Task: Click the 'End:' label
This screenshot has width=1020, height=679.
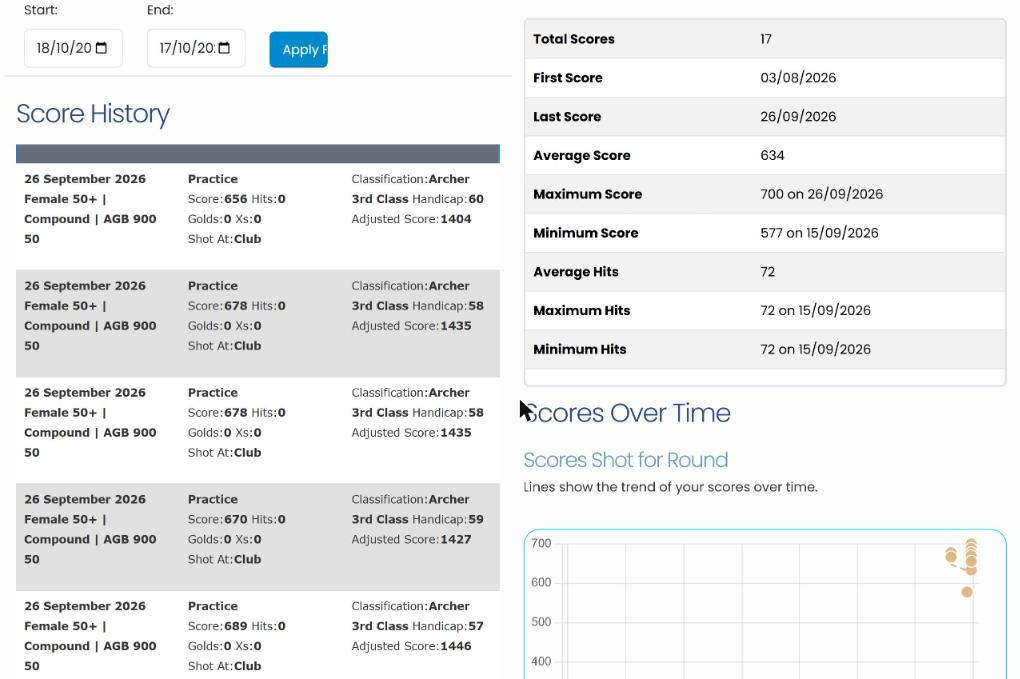Action: 160,10
